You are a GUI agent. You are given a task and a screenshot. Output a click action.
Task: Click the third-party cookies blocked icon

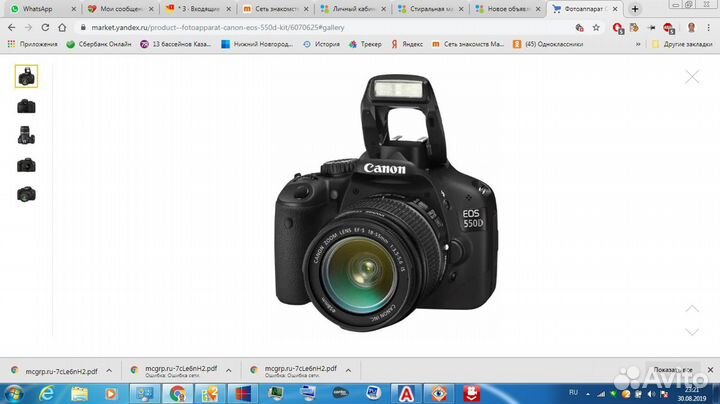[579, 28]
